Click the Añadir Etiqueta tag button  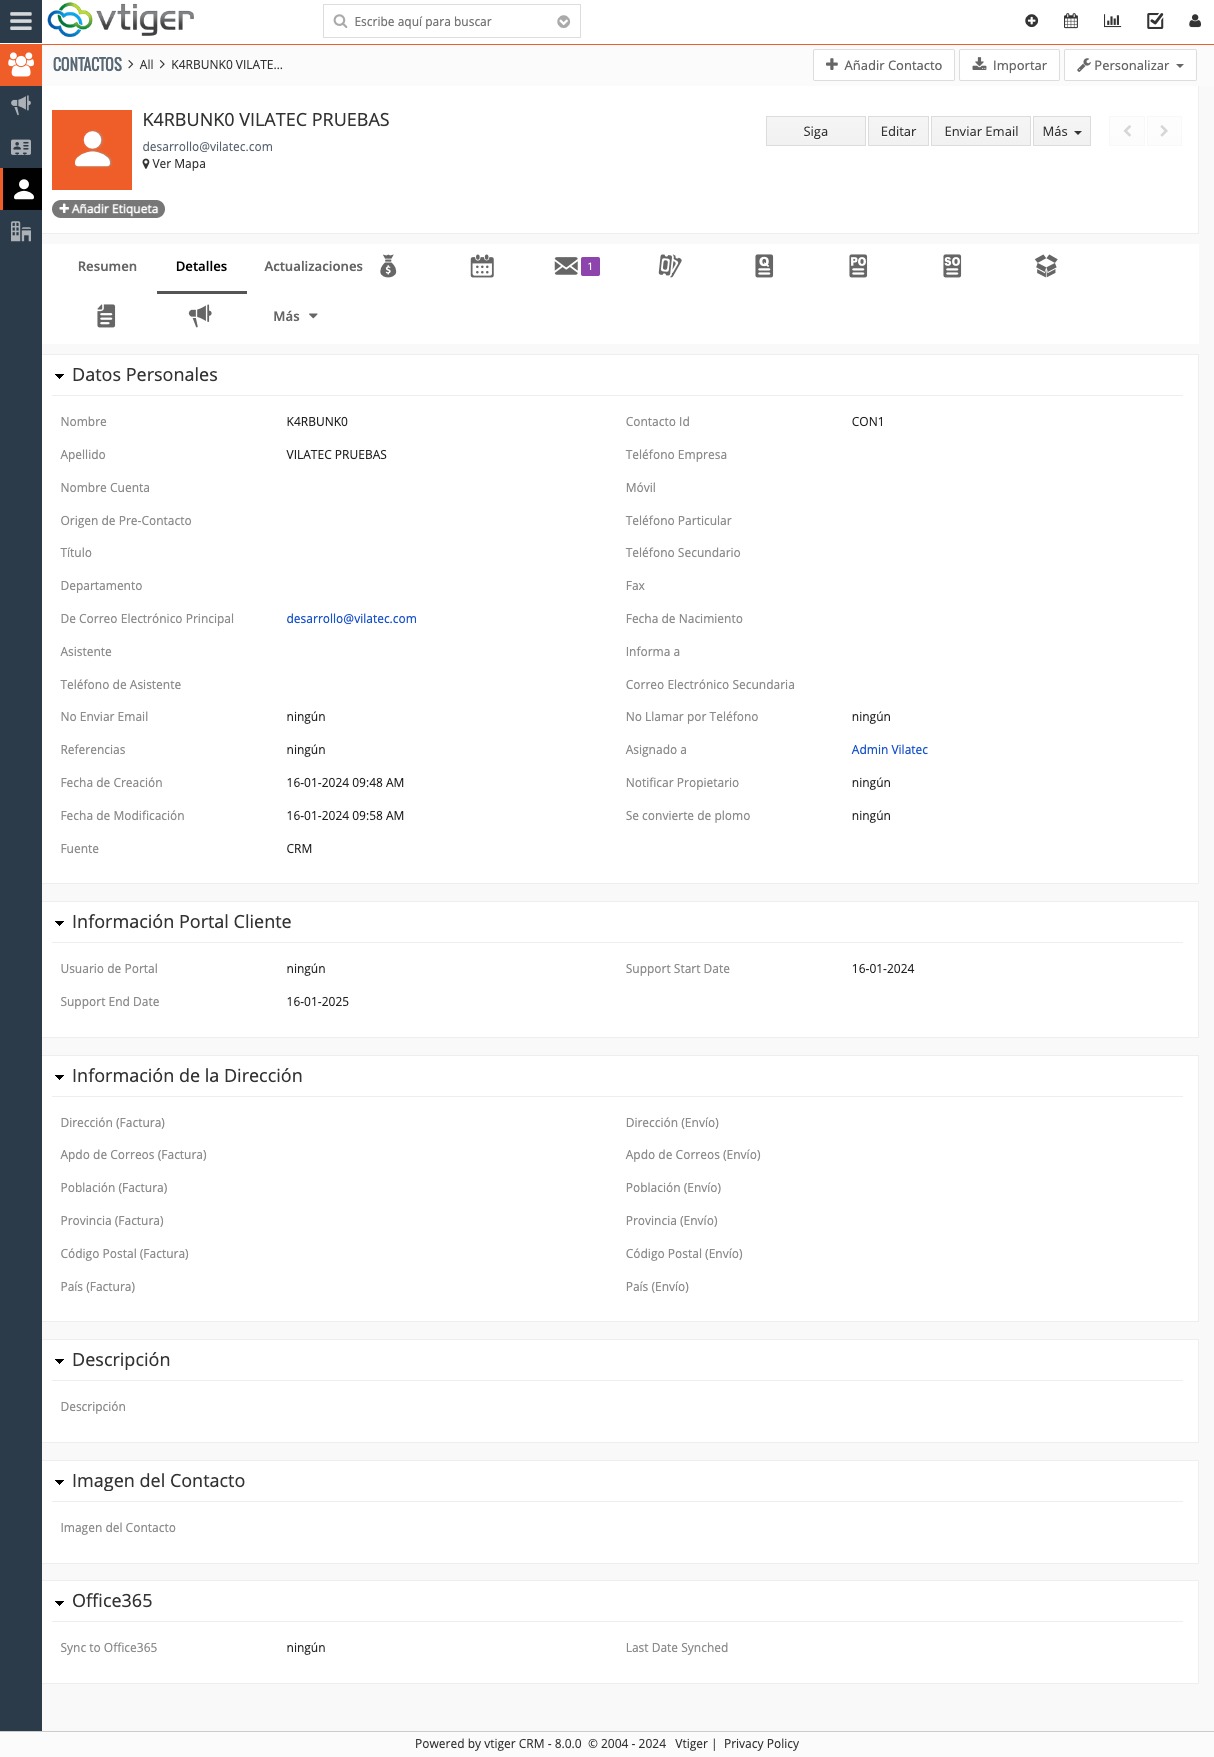tap(109, 209)
